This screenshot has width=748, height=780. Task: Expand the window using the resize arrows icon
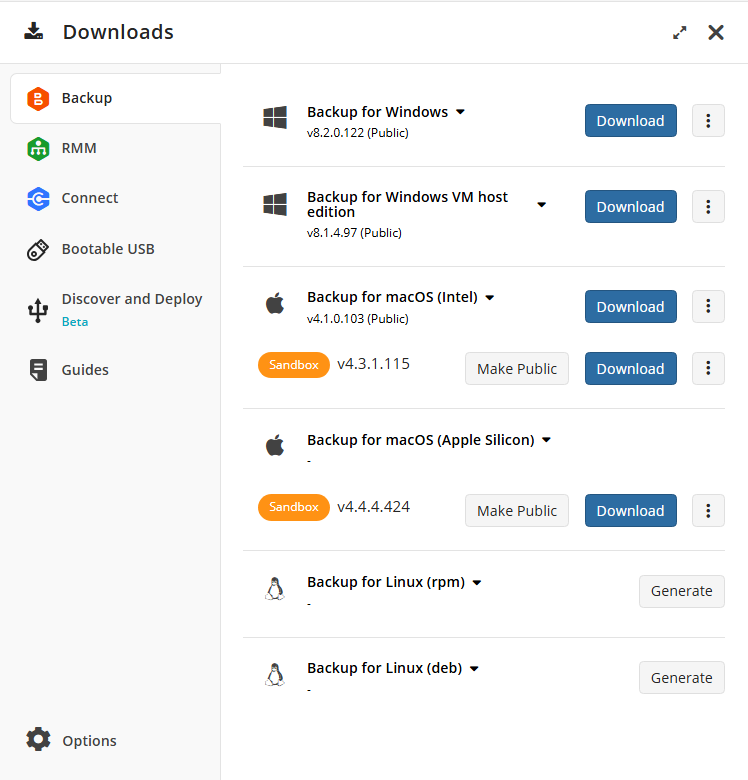(680, 32)
